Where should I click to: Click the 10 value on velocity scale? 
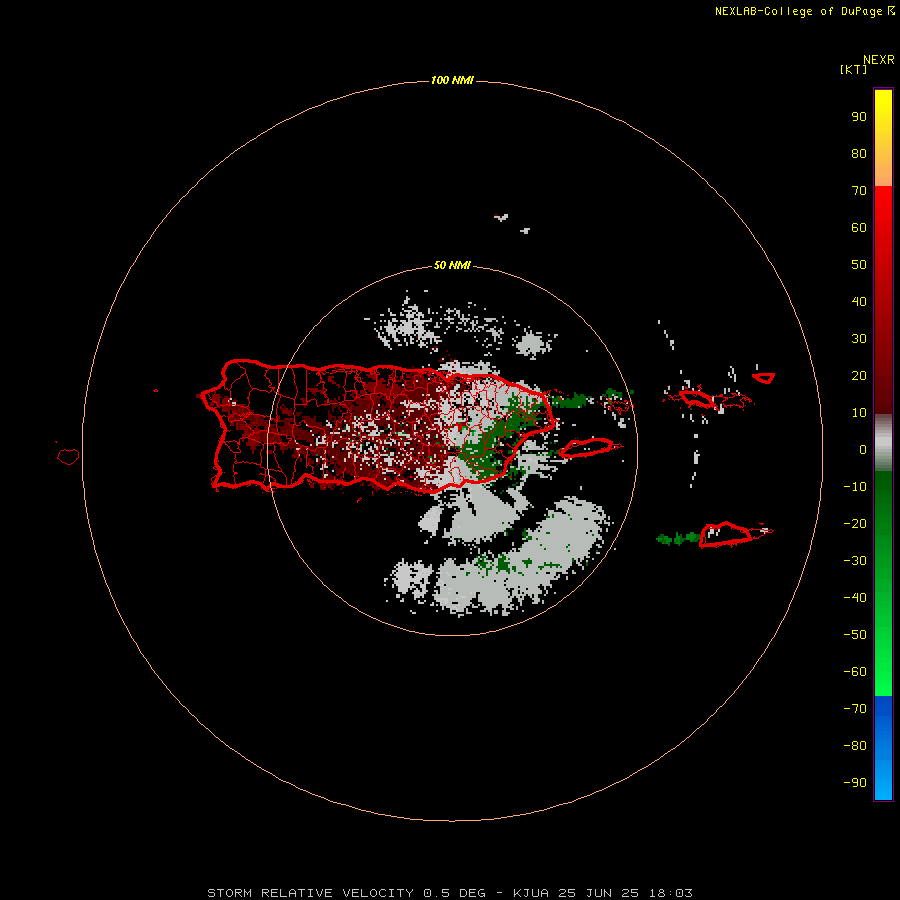(x=859, y=413)
